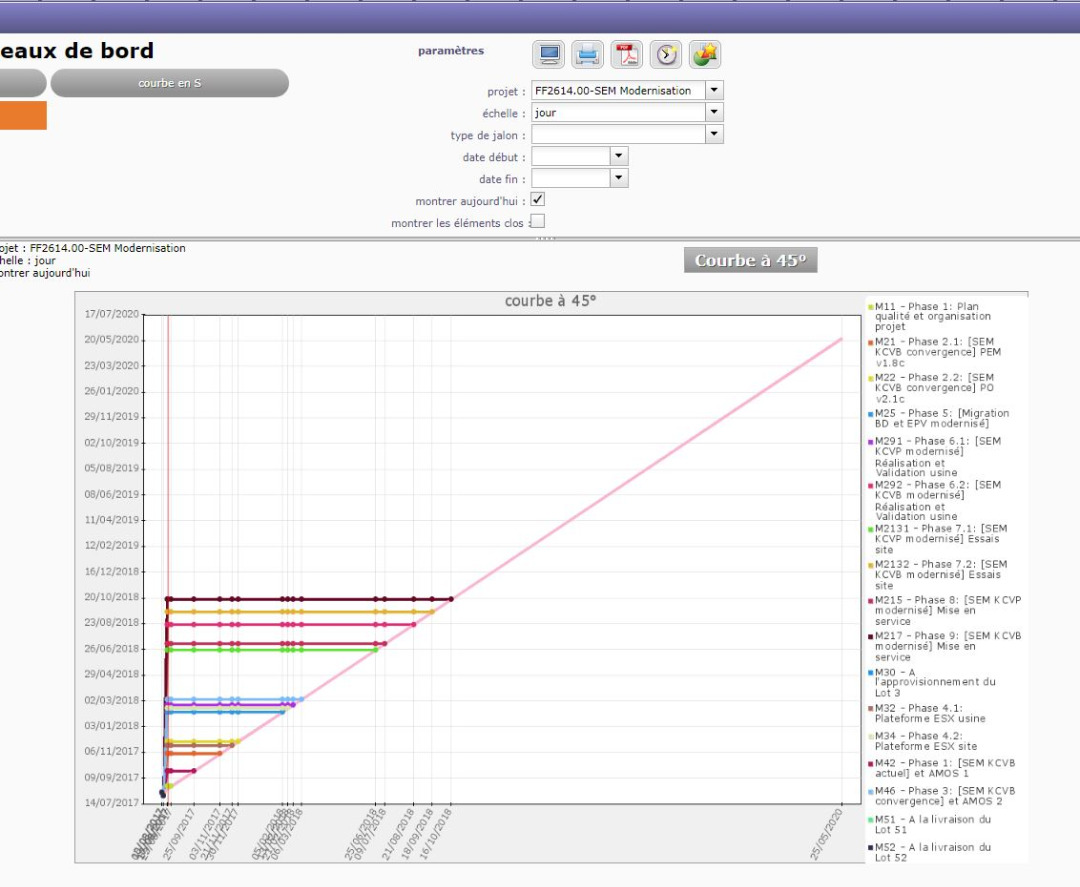Expand the échelle dropdown
The width and height of the screenshot is (1080, 887).
714,113
